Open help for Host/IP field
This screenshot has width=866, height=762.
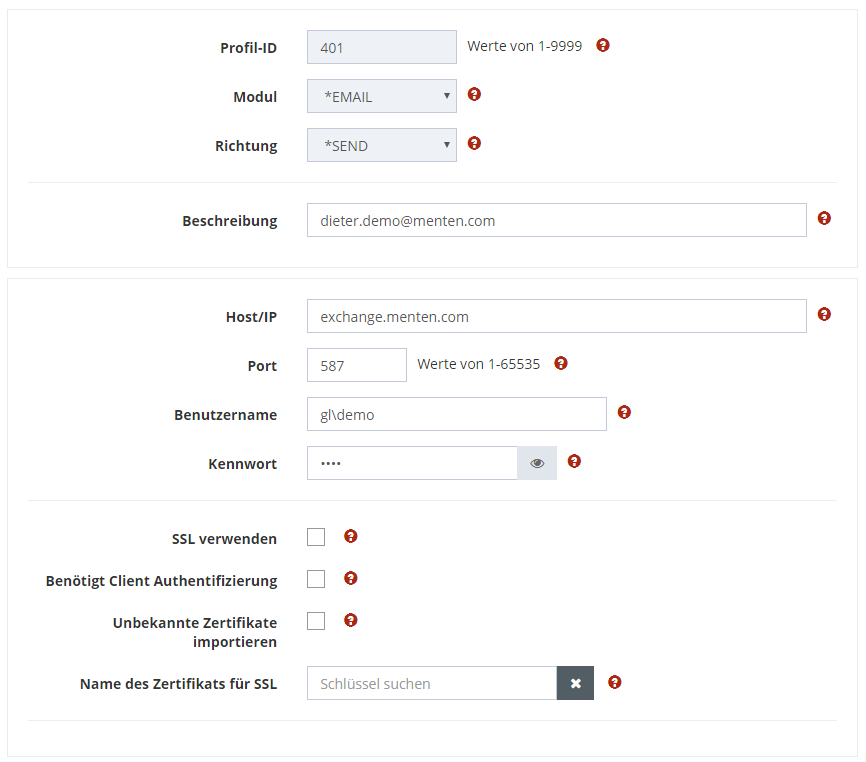click(x=824, y=314)
